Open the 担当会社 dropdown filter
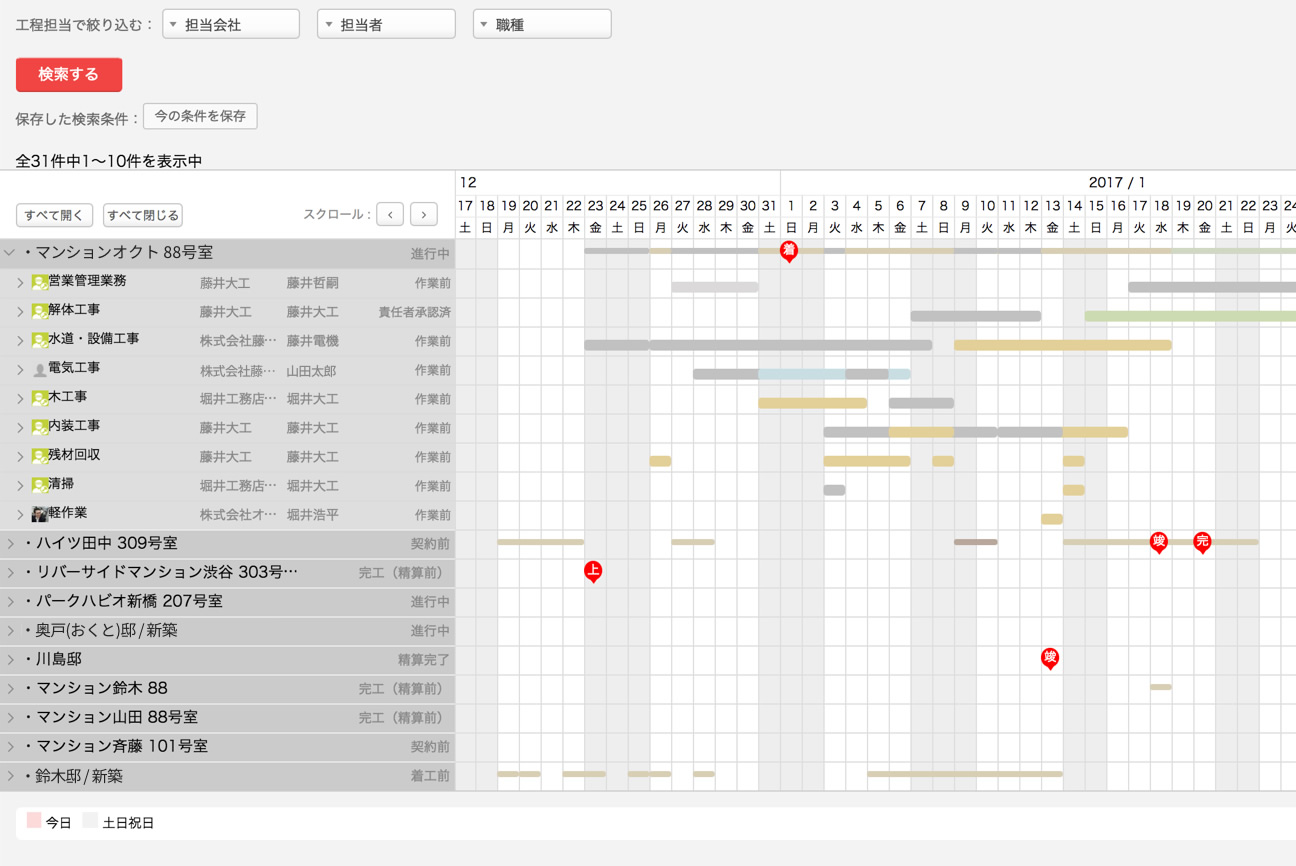The height and width of the screenshot is (866, 1296). pos(231,24)
